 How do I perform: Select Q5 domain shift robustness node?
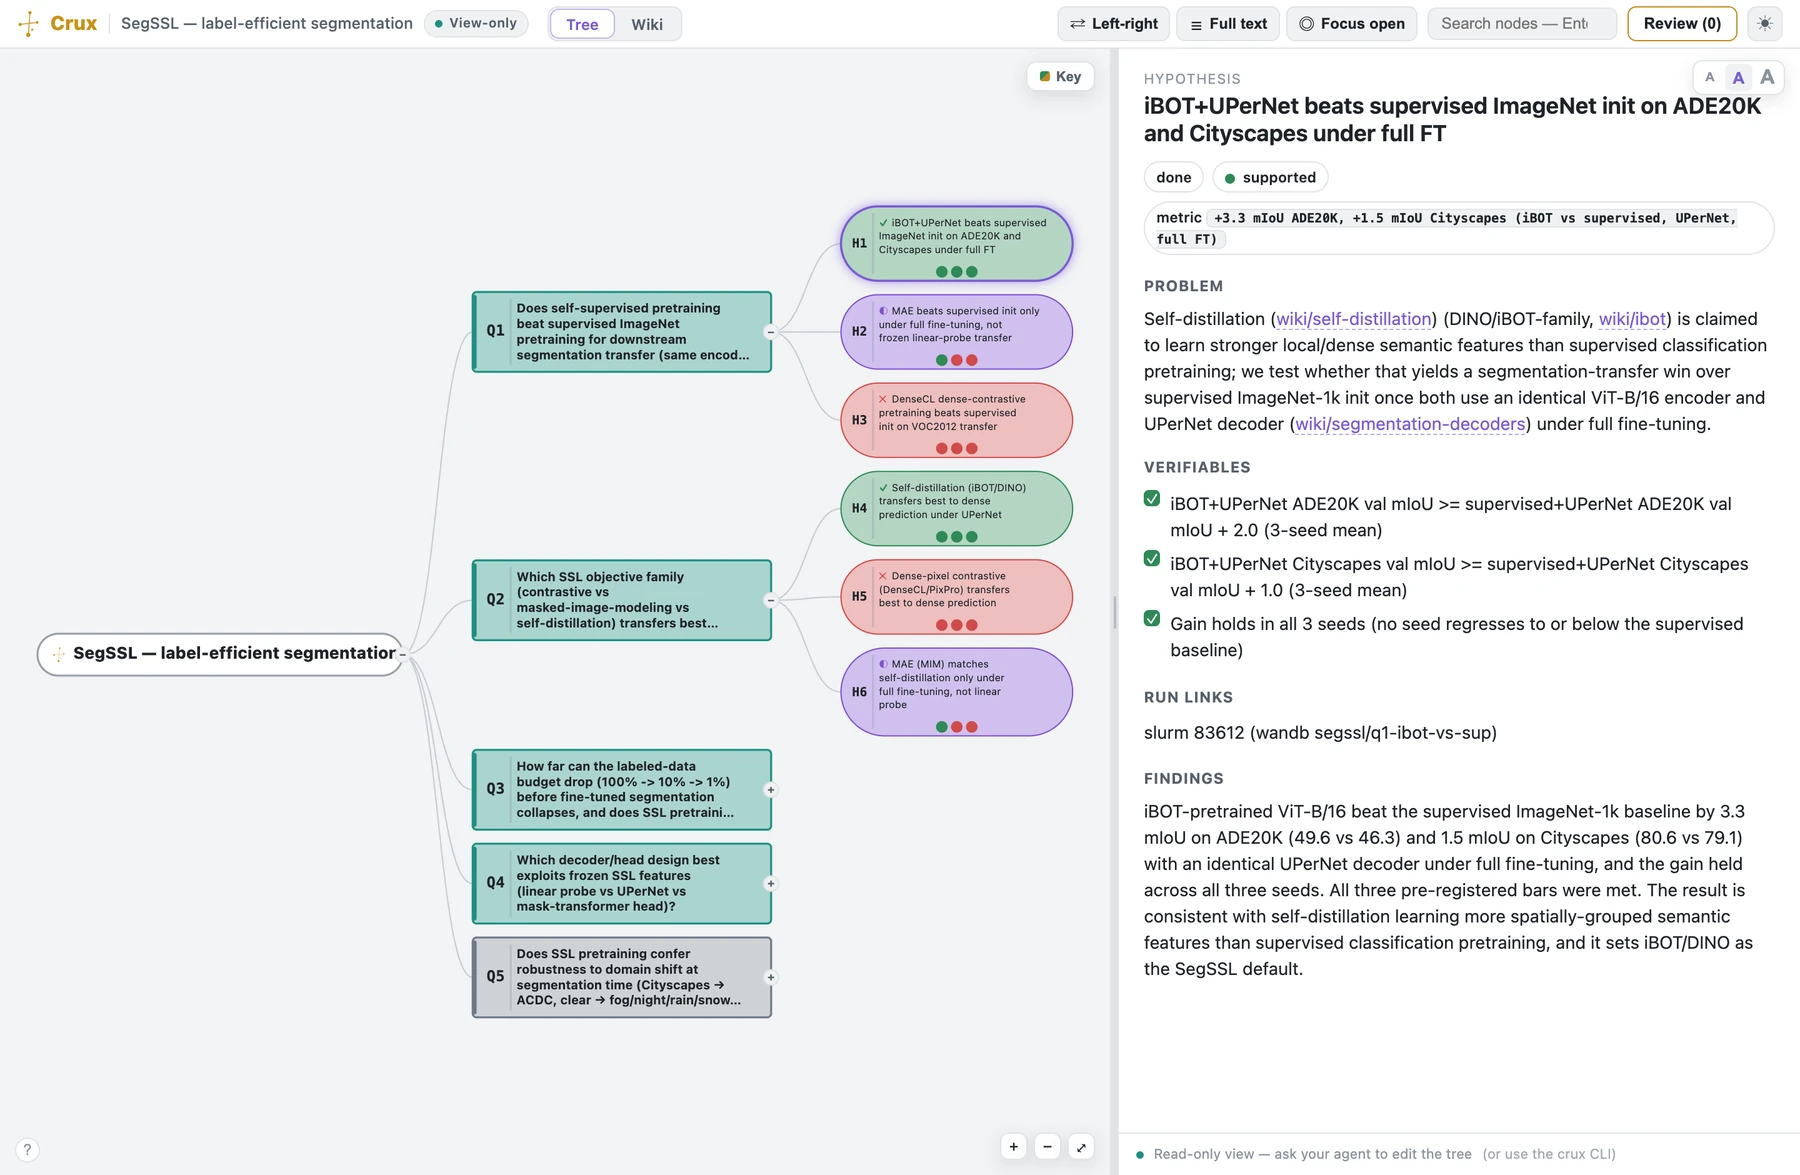(x=621, y=978)
